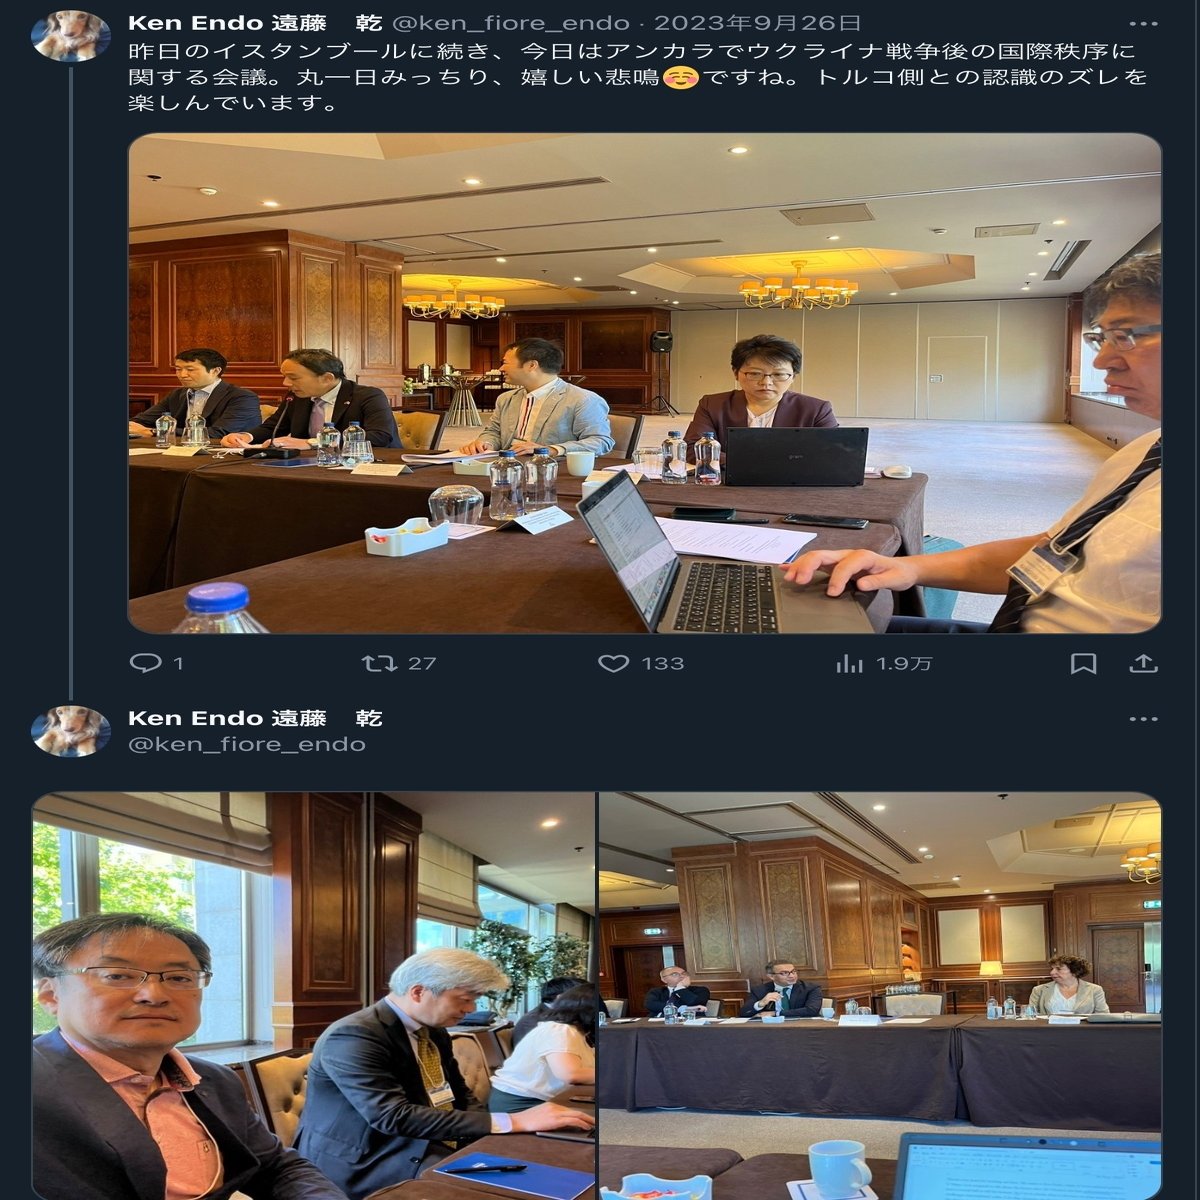
Task: Share the first tweet via share icon
Action: [x=1143, y=663]
